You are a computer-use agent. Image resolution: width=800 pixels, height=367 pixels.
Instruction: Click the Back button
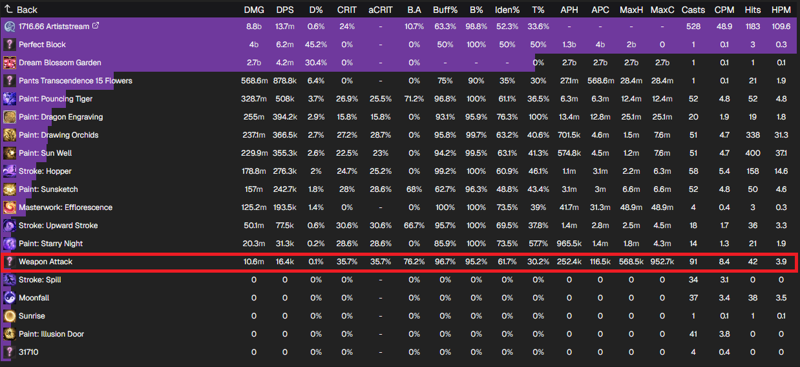click(21, 10)
